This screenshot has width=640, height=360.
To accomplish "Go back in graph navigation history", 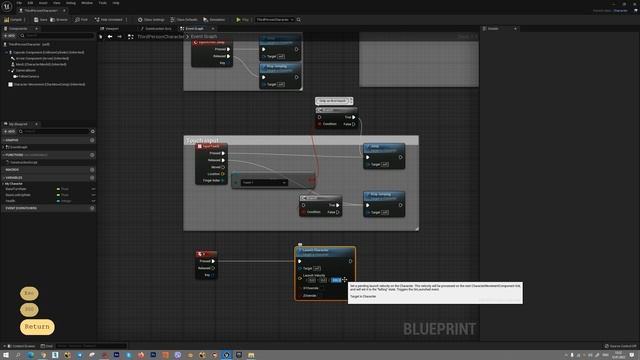I will 110,37.
